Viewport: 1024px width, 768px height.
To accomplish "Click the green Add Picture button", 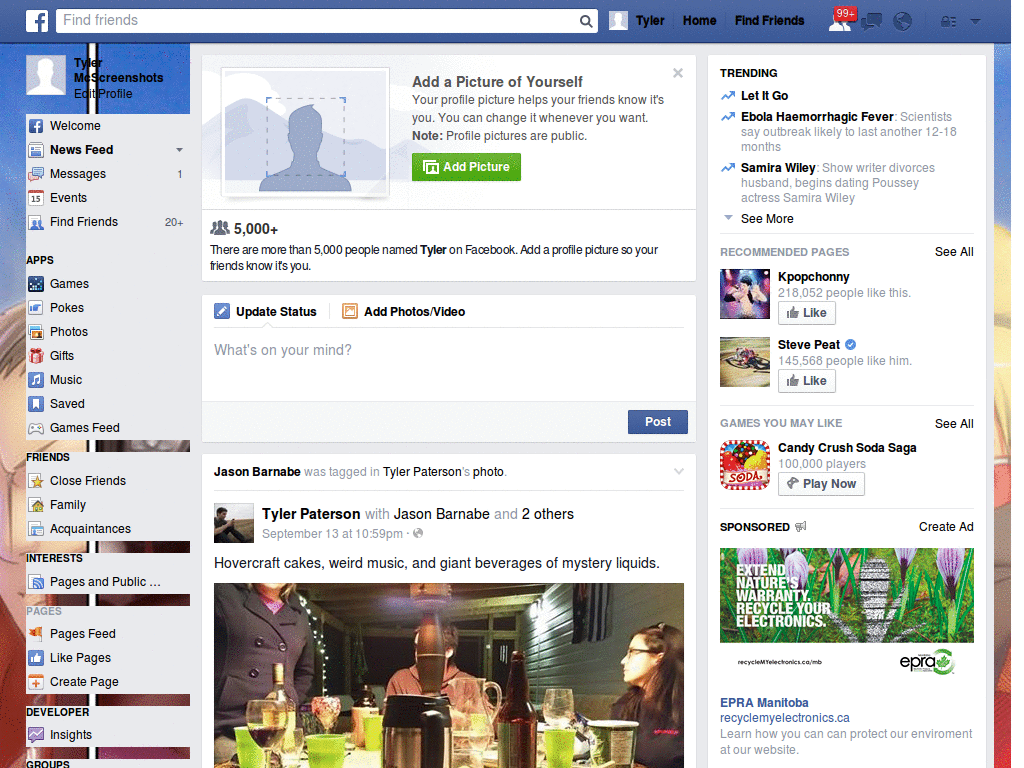I will [466, 167].
